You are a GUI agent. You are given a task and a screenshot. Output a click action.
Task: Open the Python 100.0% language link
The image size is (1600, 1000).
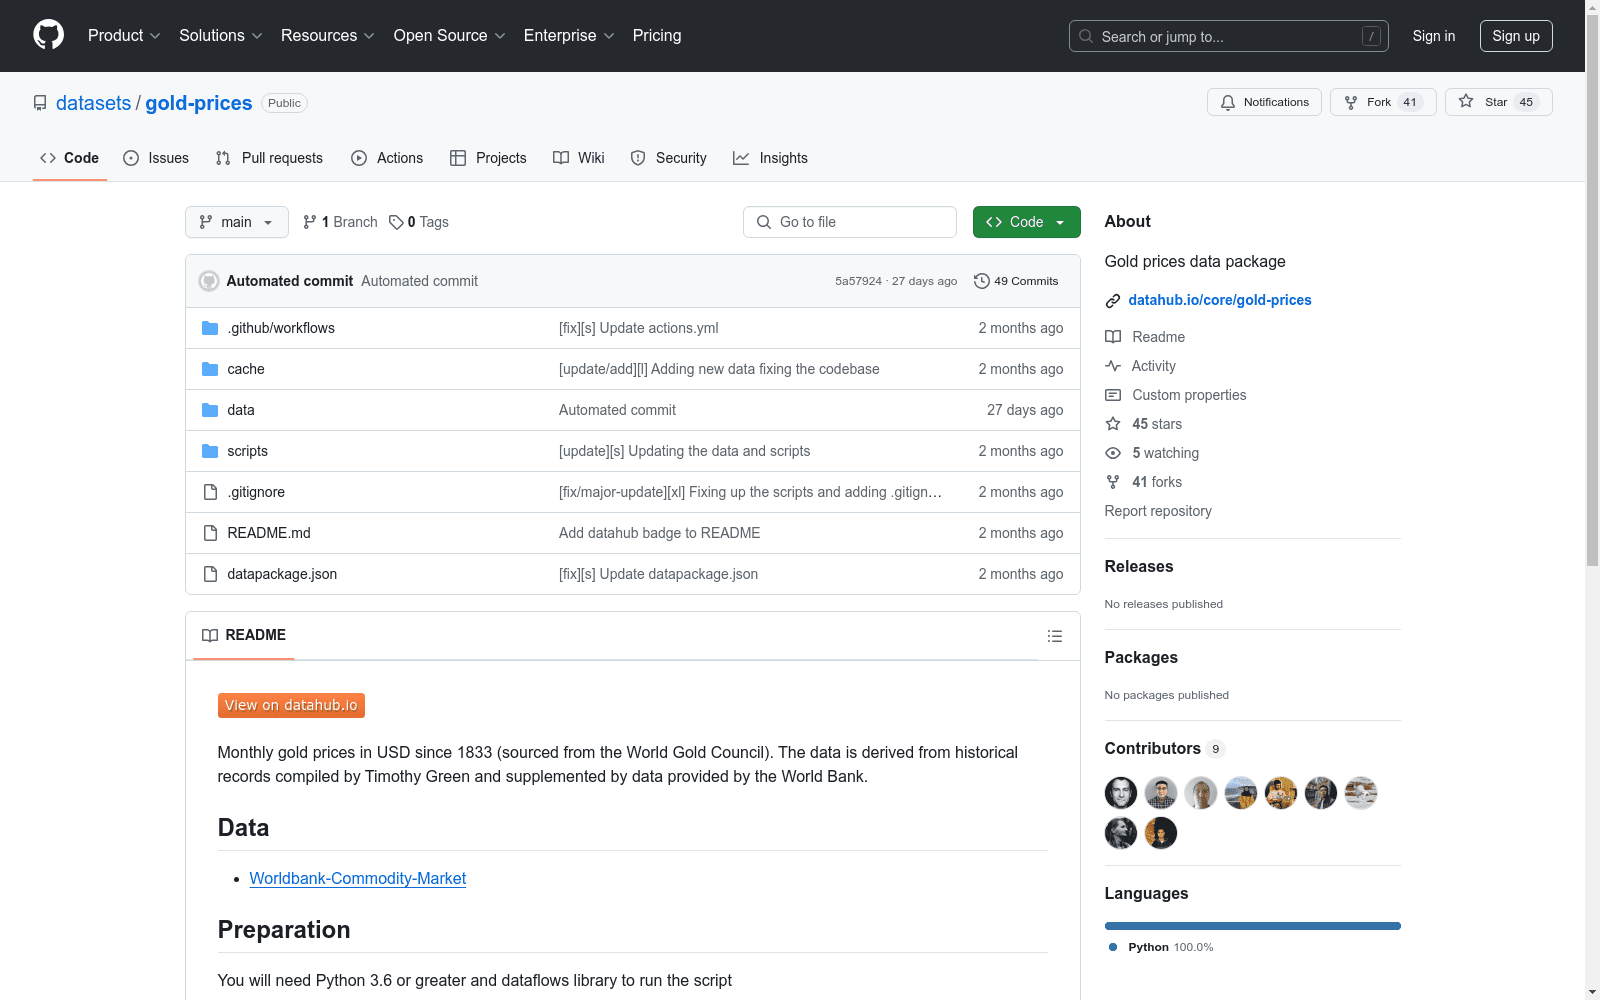click(1161, 947)
